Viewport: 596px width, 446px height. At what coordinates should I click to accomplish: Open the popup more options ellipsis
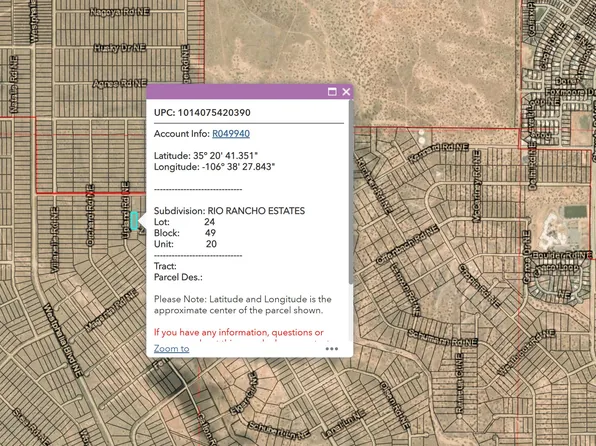(x=332, y=349)
